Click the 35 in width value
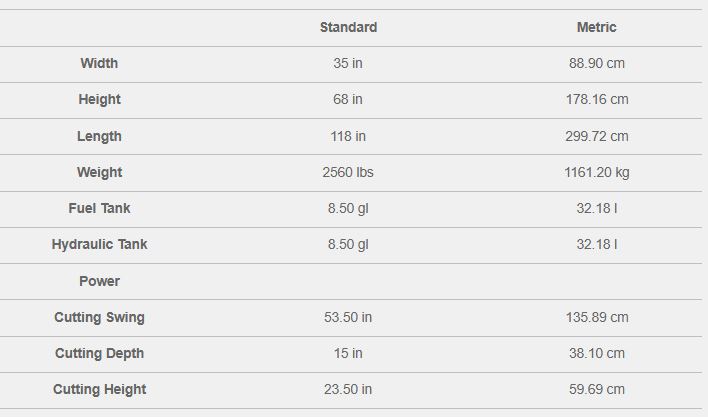The height and width of the screenshot is (417, 708). coord(348,63)
